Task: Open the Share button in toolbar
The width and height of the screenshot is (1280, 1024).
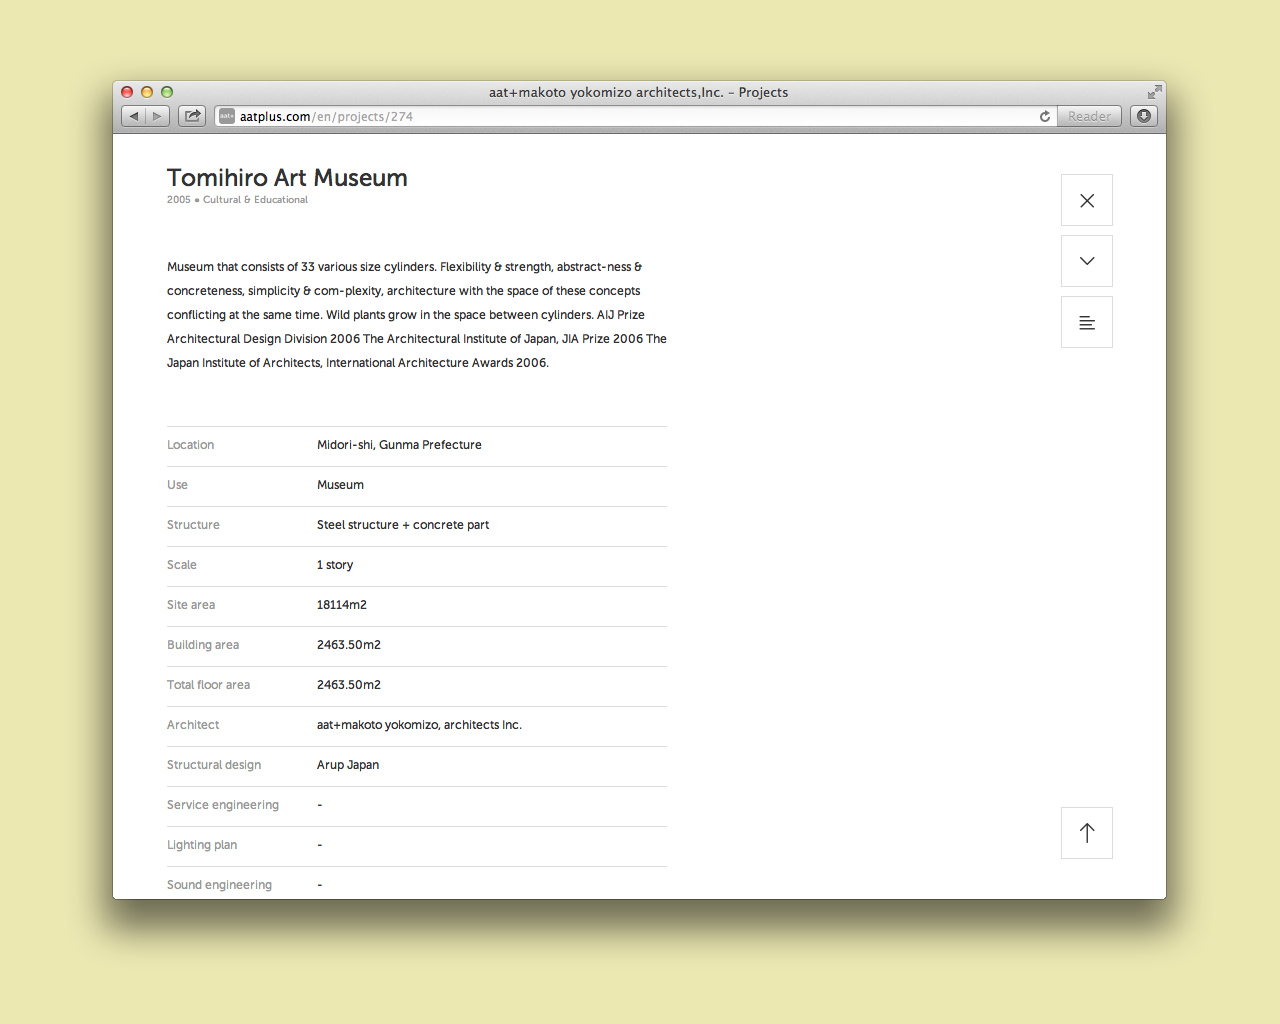Action: tap(192, 116)
